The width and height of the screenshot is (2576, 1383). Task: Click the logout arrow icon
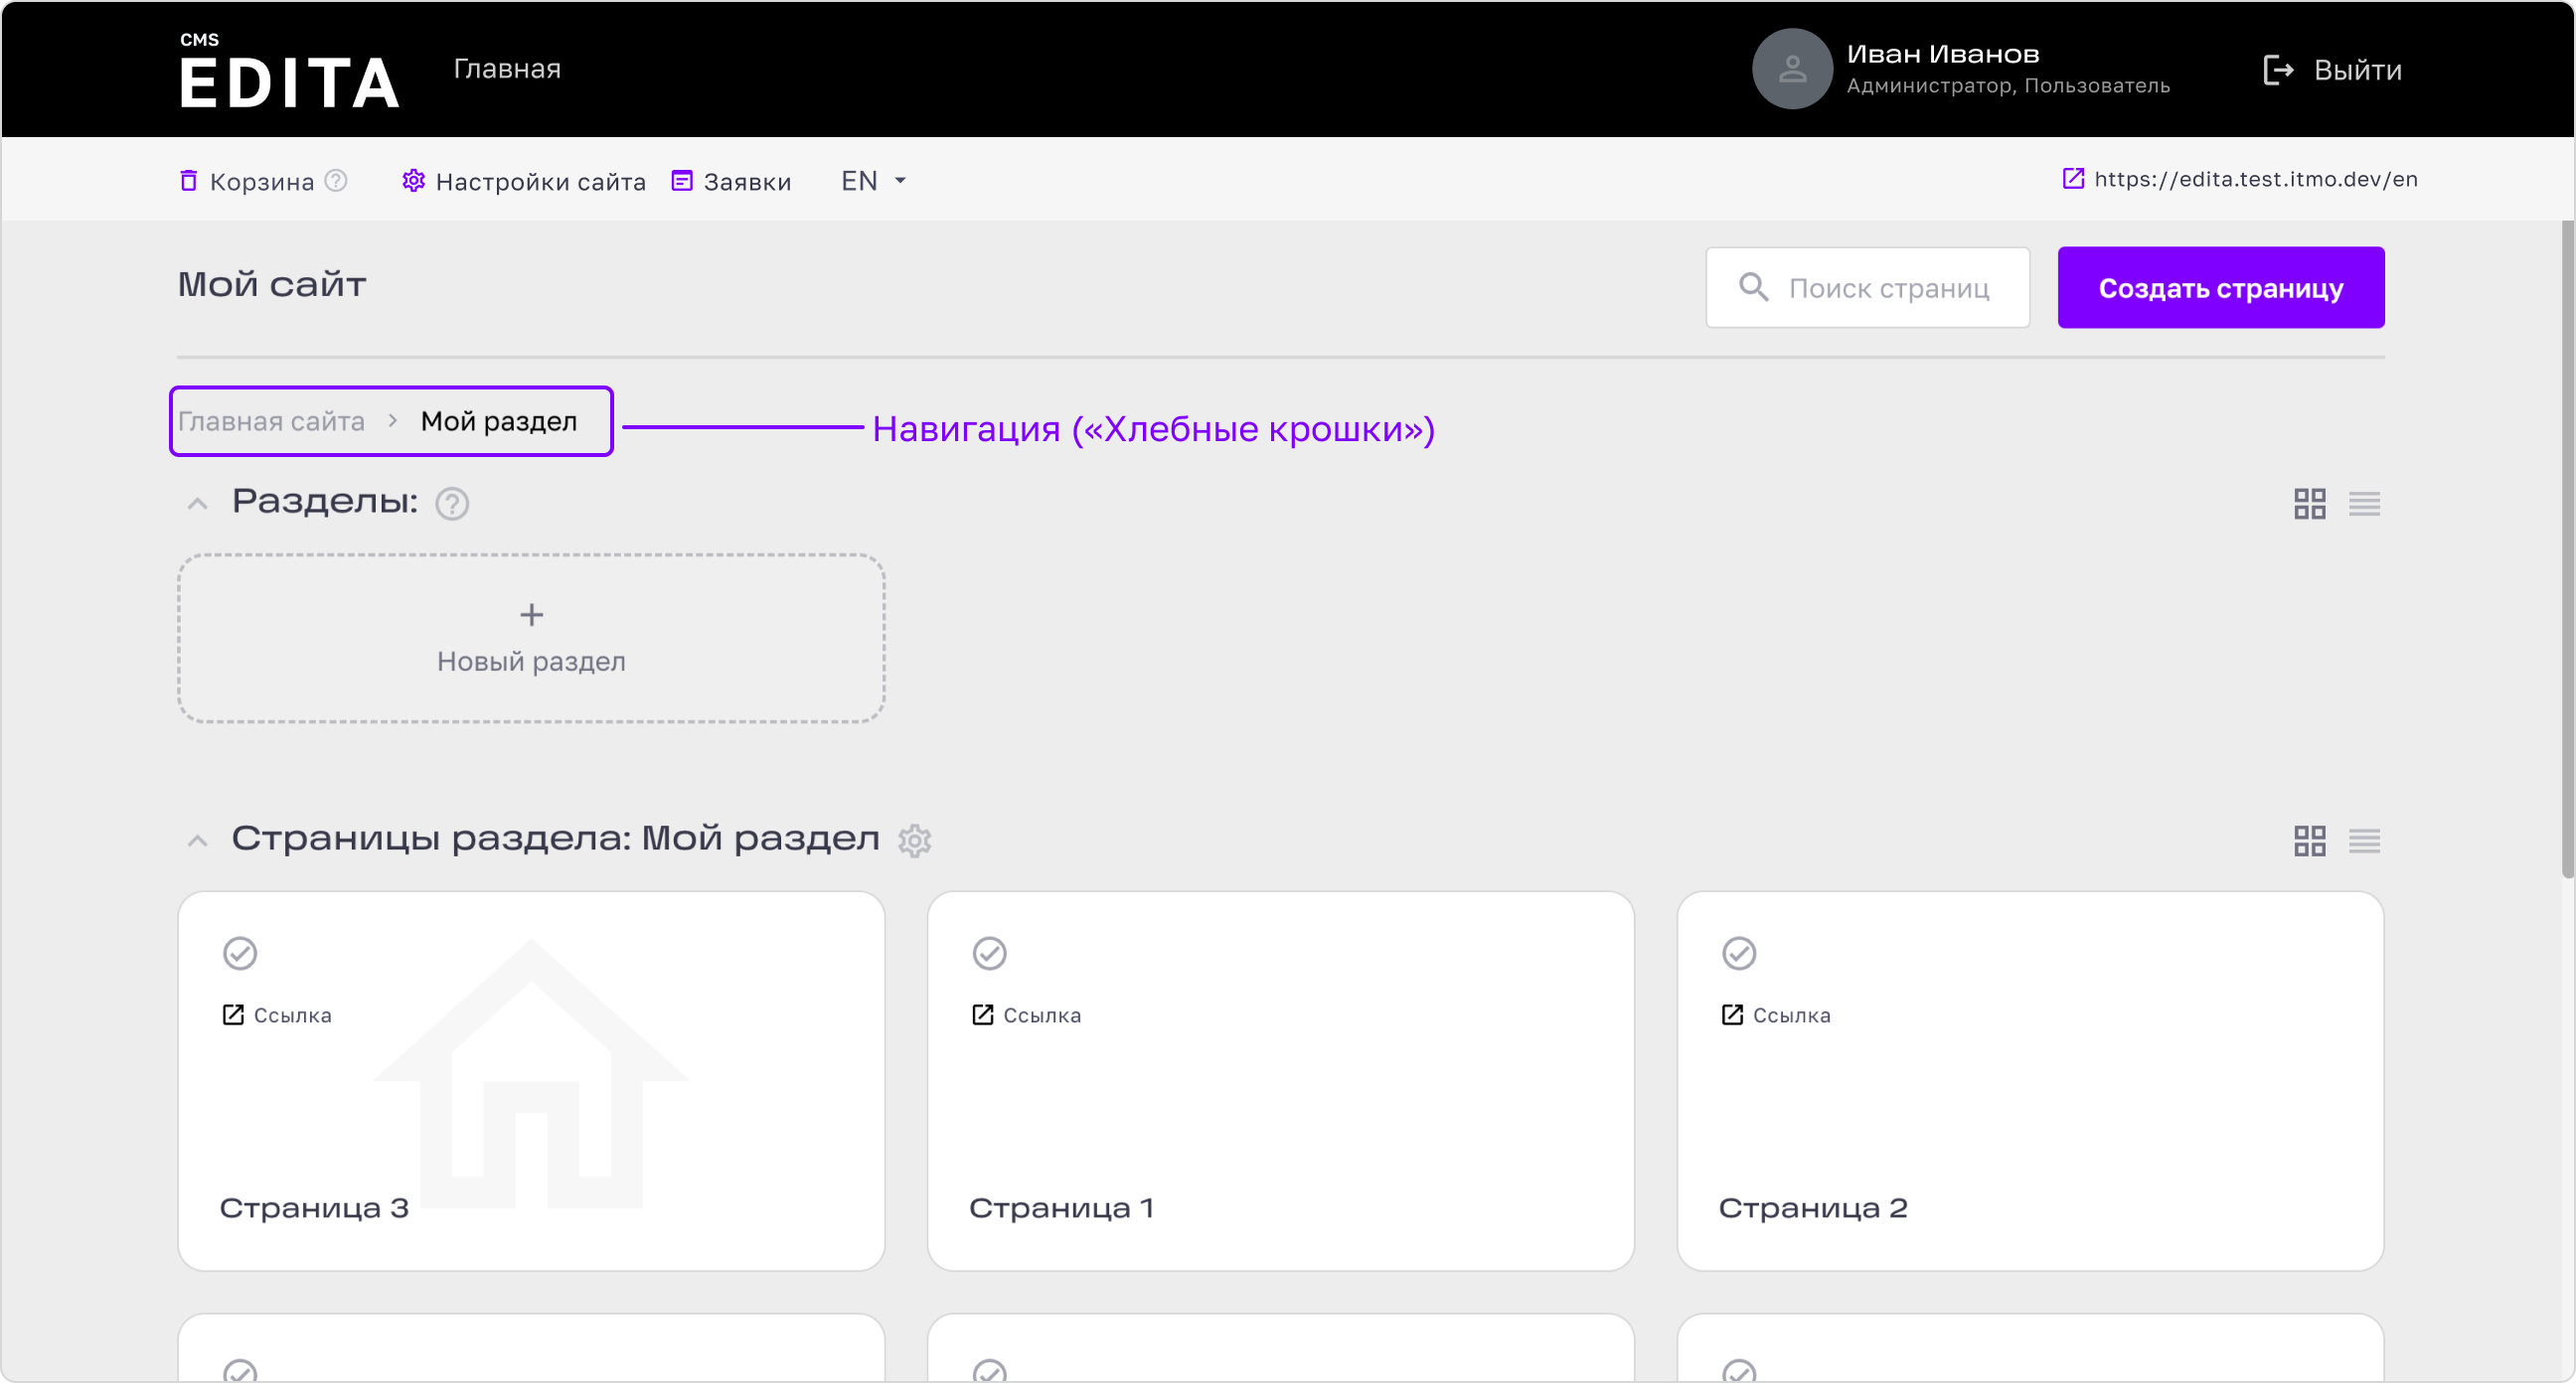[x=2278, y=70]
